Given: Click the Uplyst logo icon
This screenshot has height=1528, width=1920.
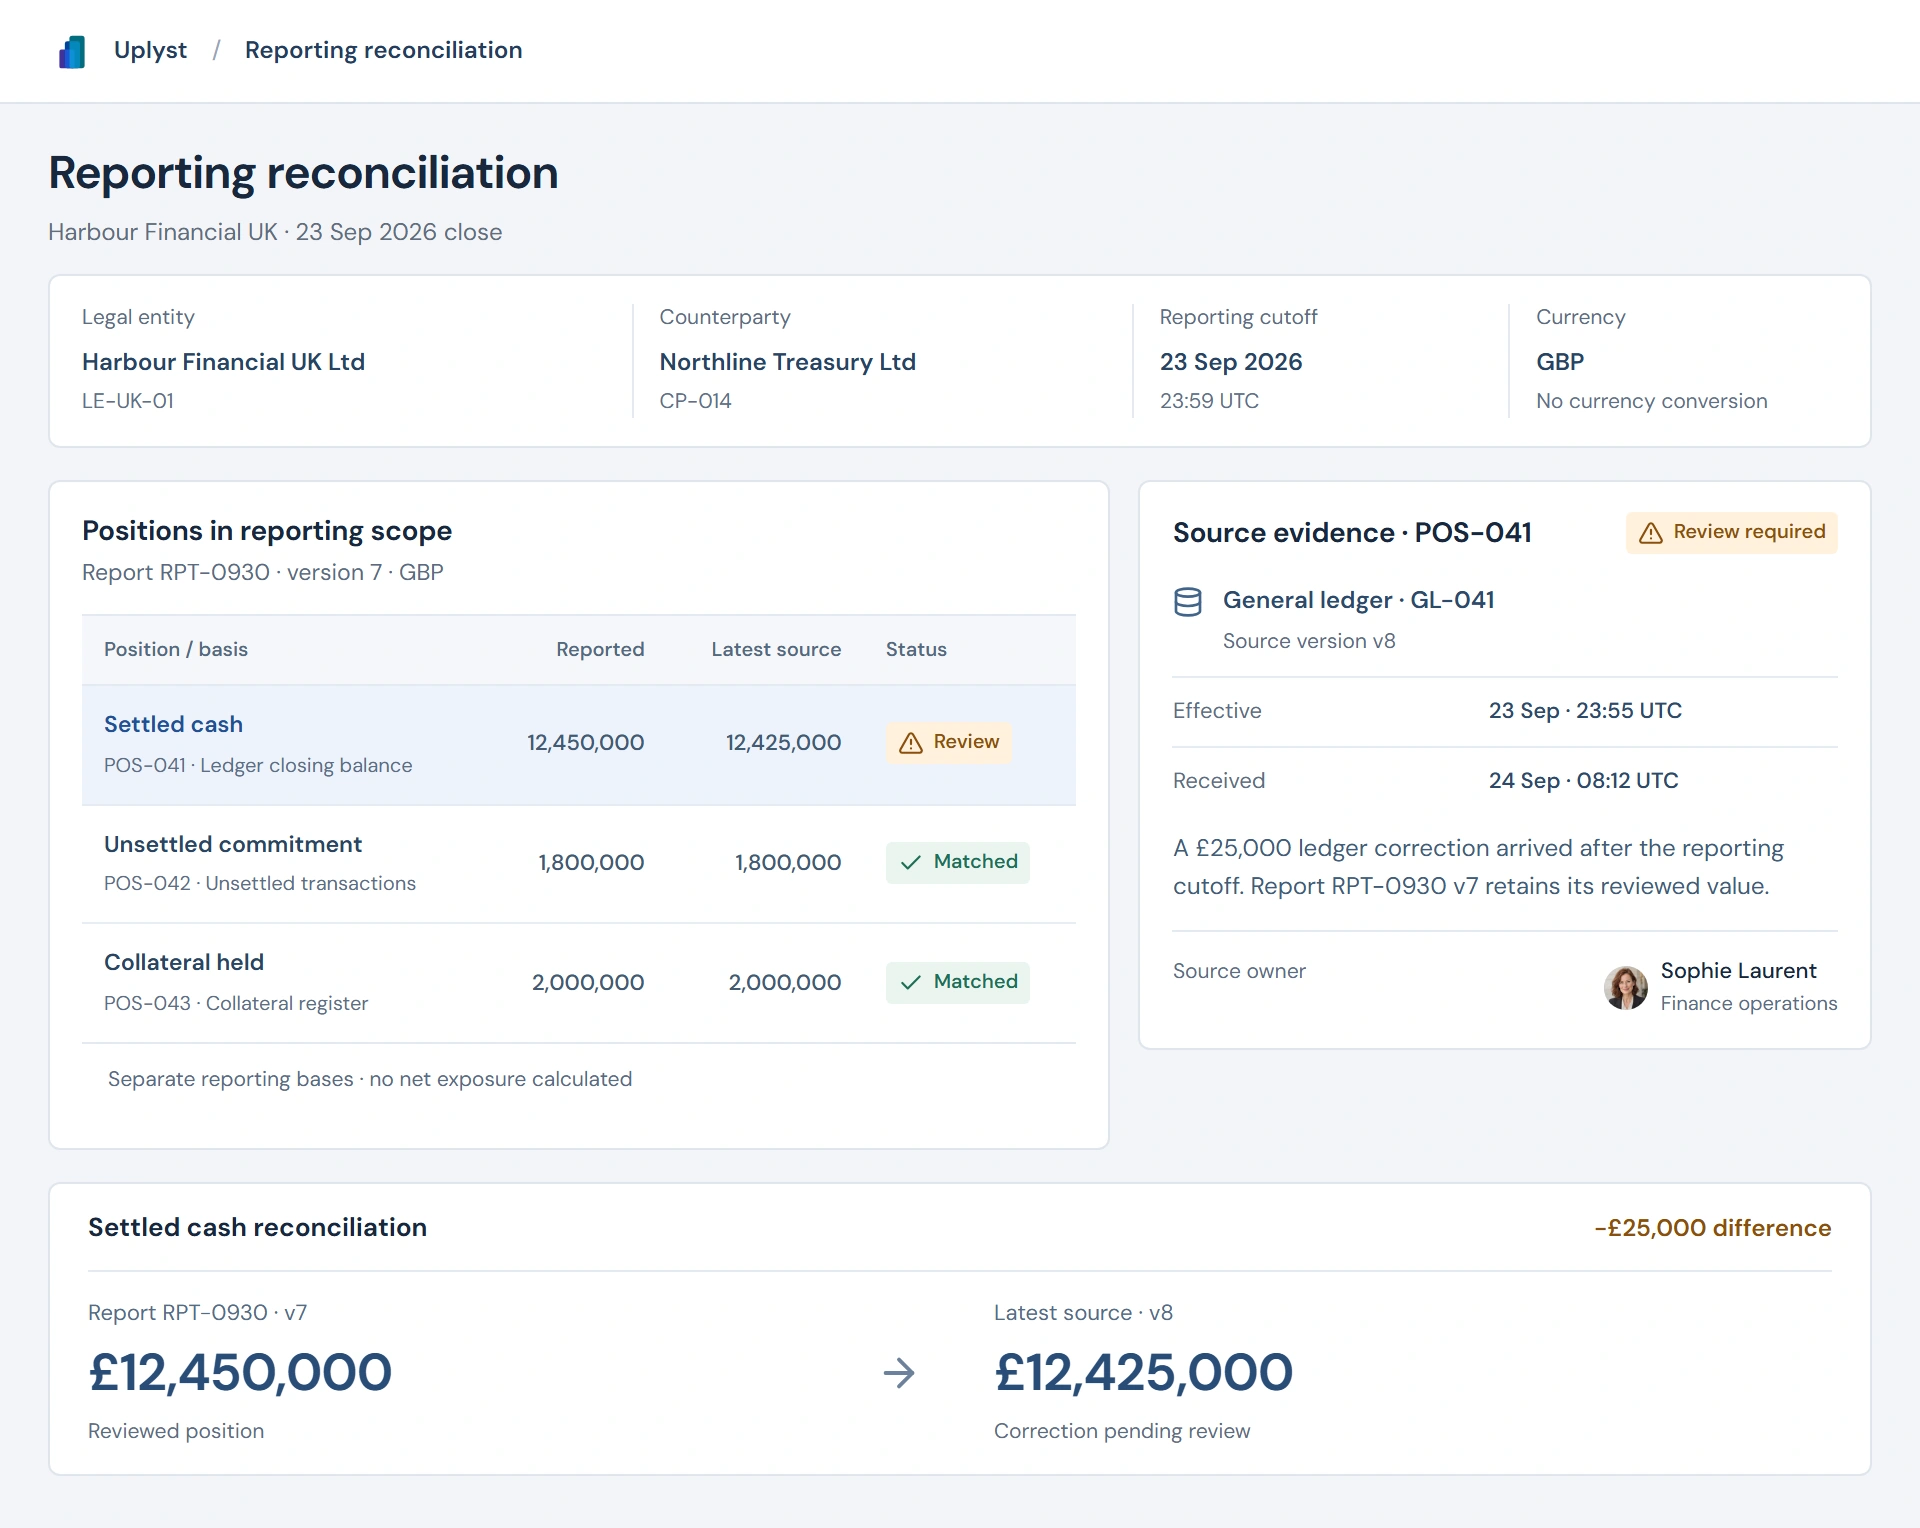Looking at the screenshot, I should 72,51.
